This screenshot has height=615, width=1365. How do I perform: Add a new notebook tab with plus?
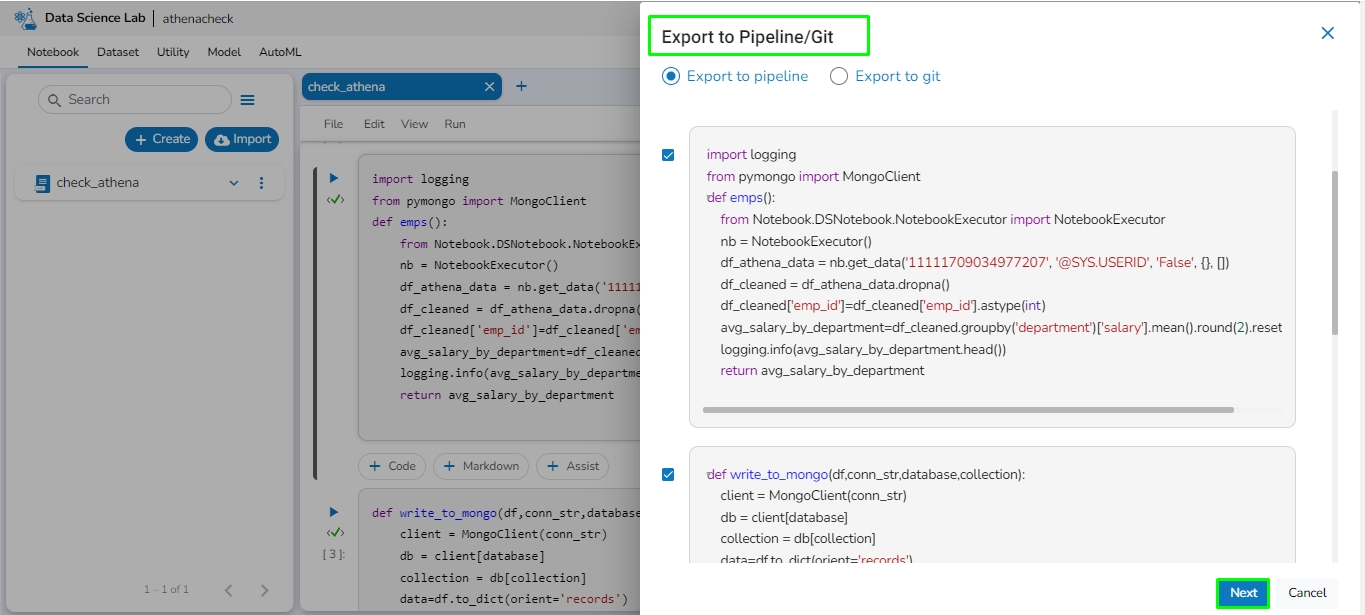point(521,87)
